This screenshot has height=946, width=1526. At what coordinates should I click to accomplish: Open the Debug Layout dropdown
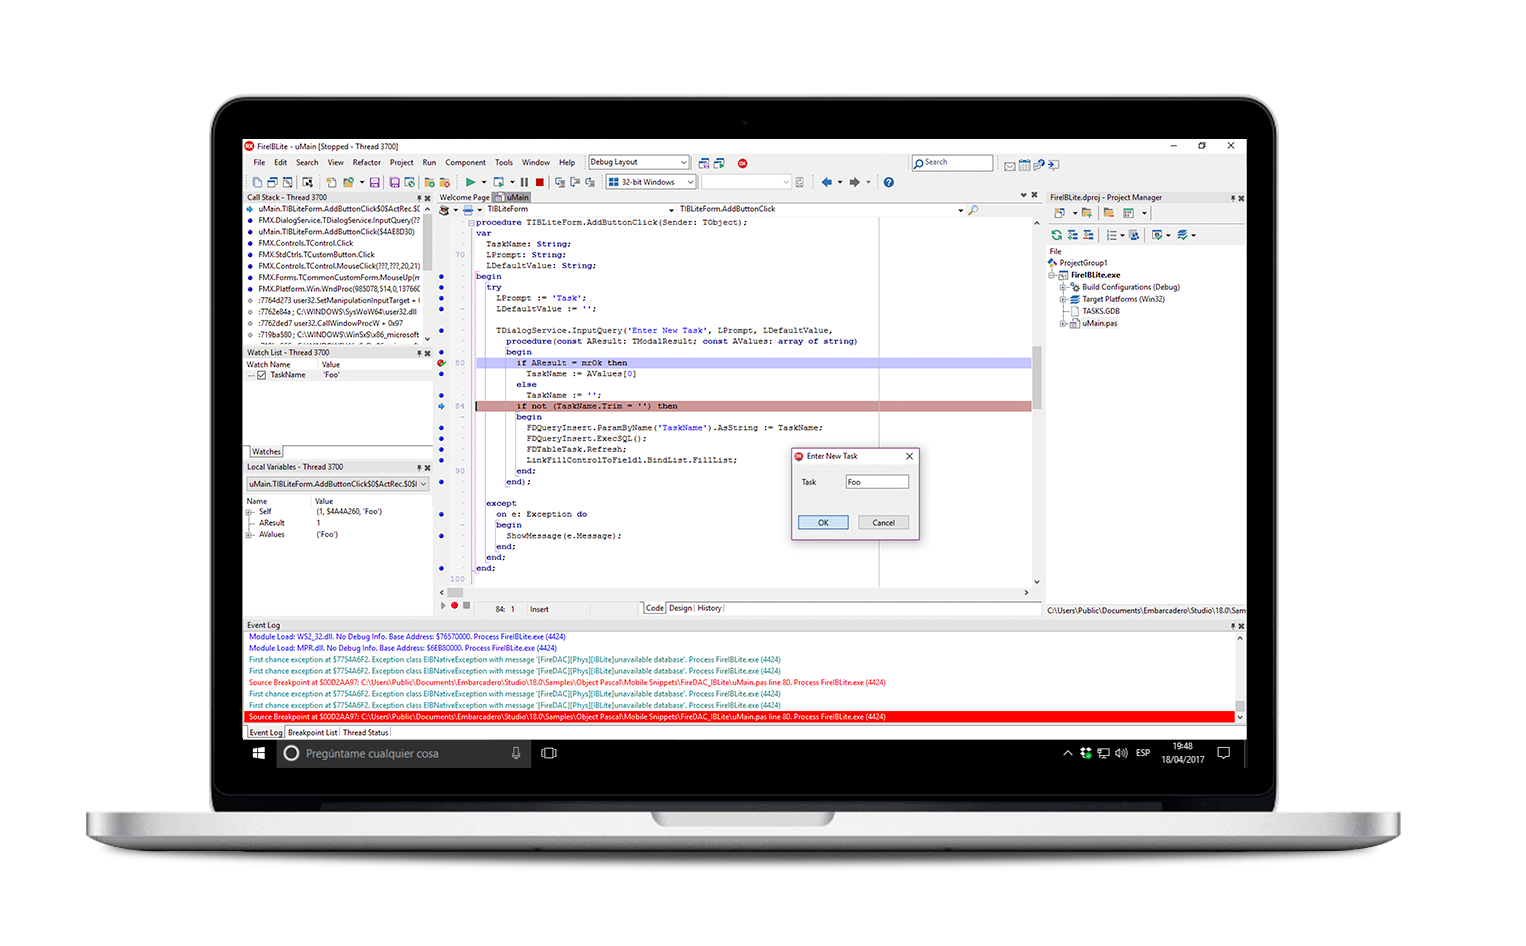[x=684, y=162]
